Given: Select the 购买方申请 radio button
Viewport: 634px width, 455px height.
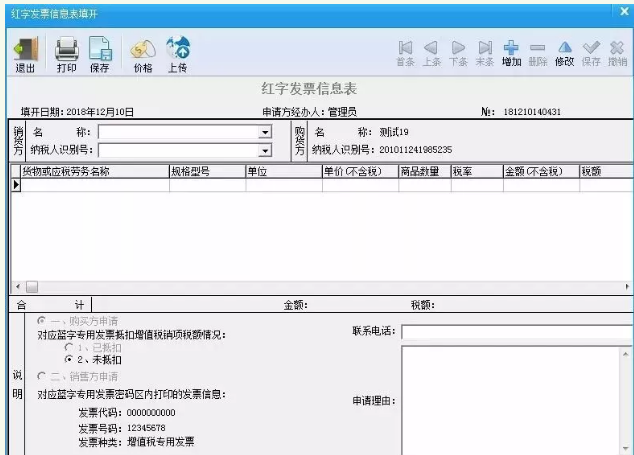Looking at the screenshot, I should click(x=42, y=320).
